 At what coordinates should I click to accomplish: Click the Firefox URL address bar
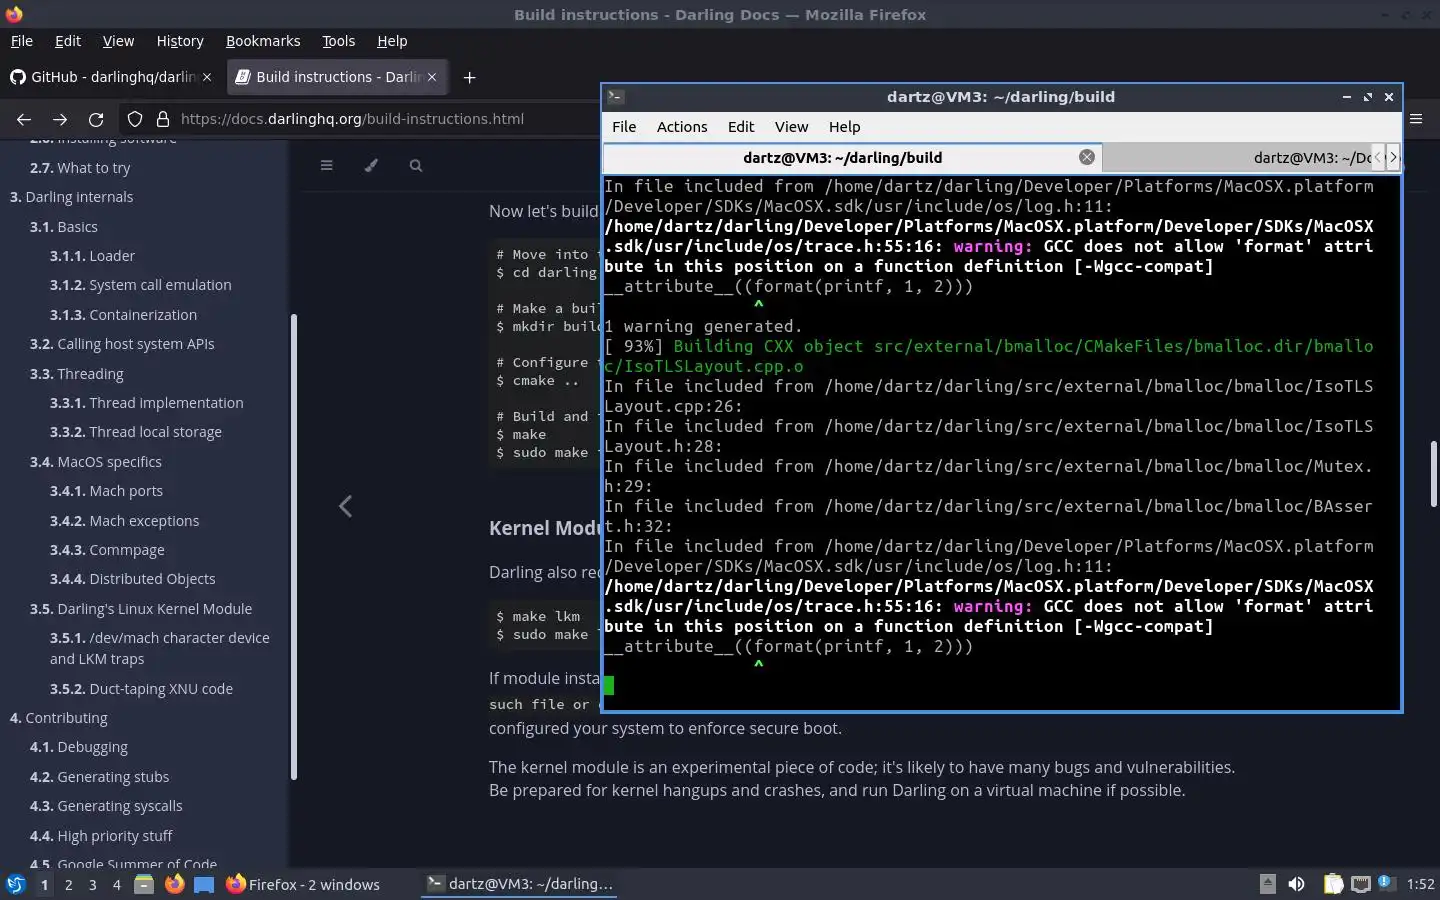[352, 119]
